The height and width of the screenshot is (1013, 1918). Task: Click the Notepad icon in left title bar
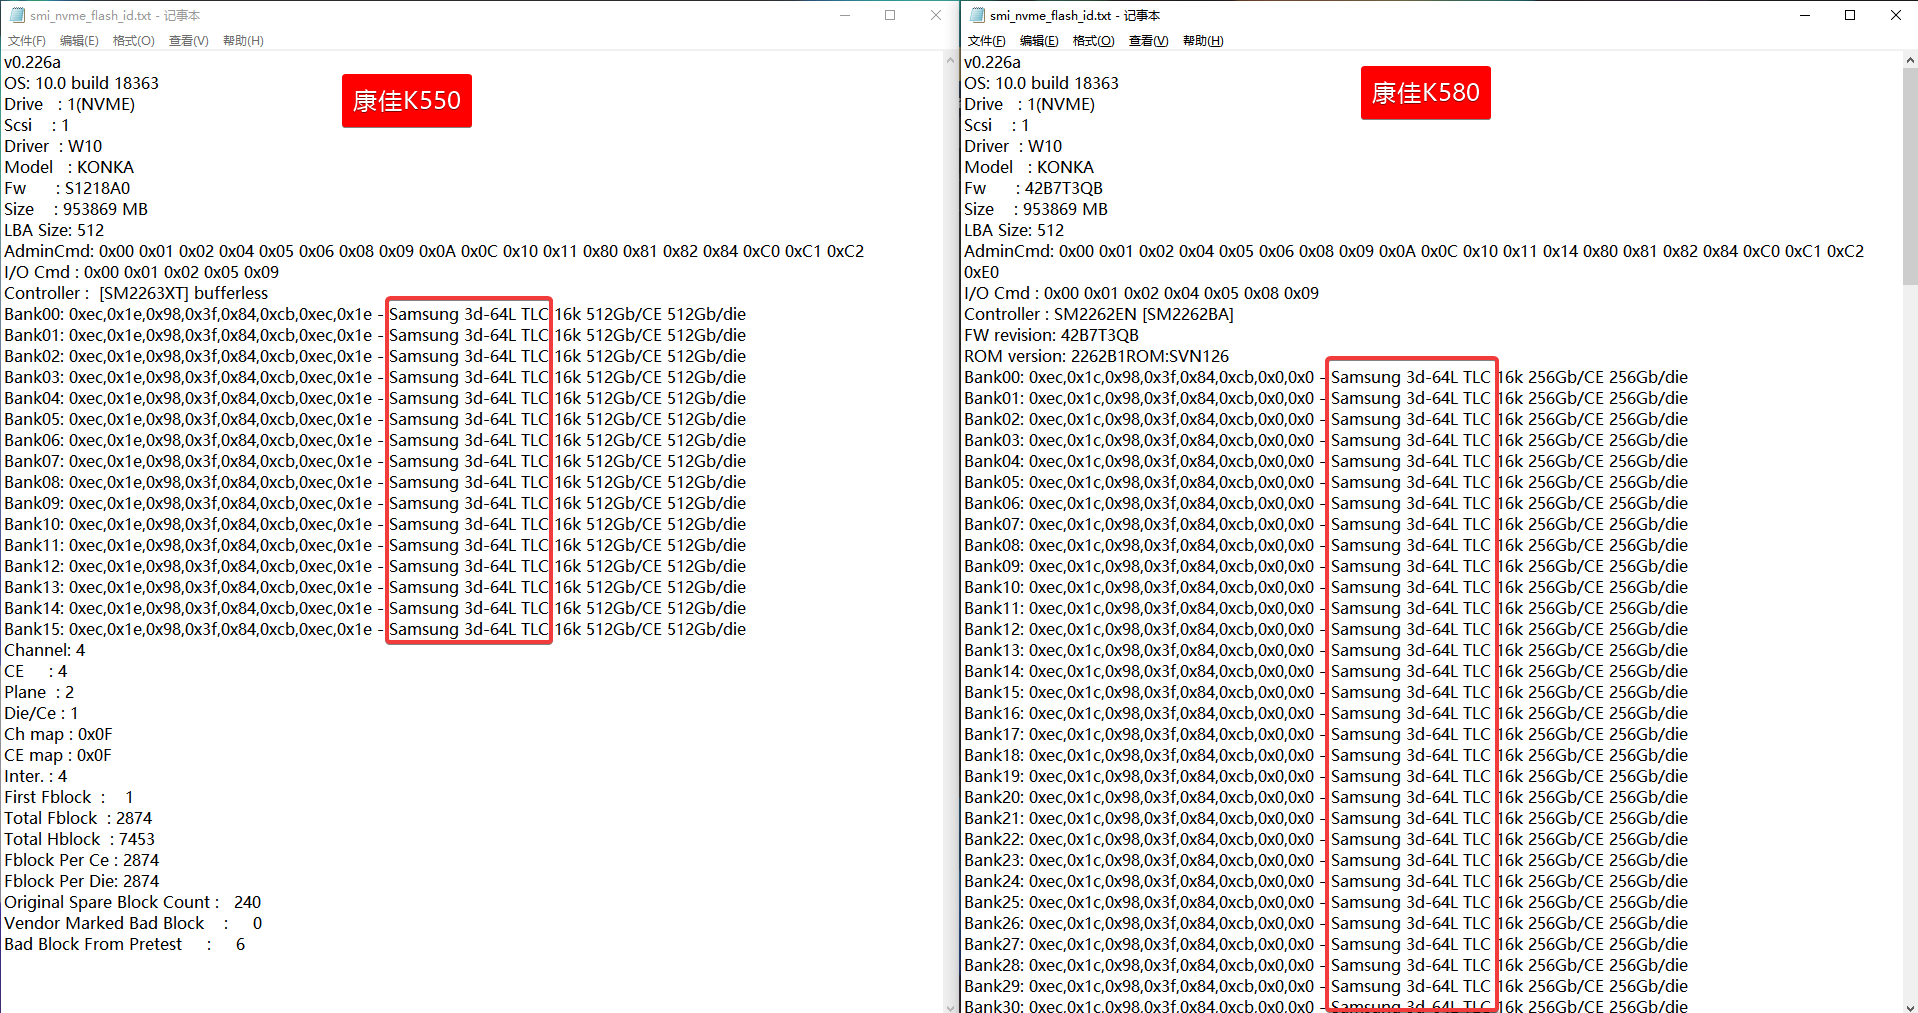(17, 15)
